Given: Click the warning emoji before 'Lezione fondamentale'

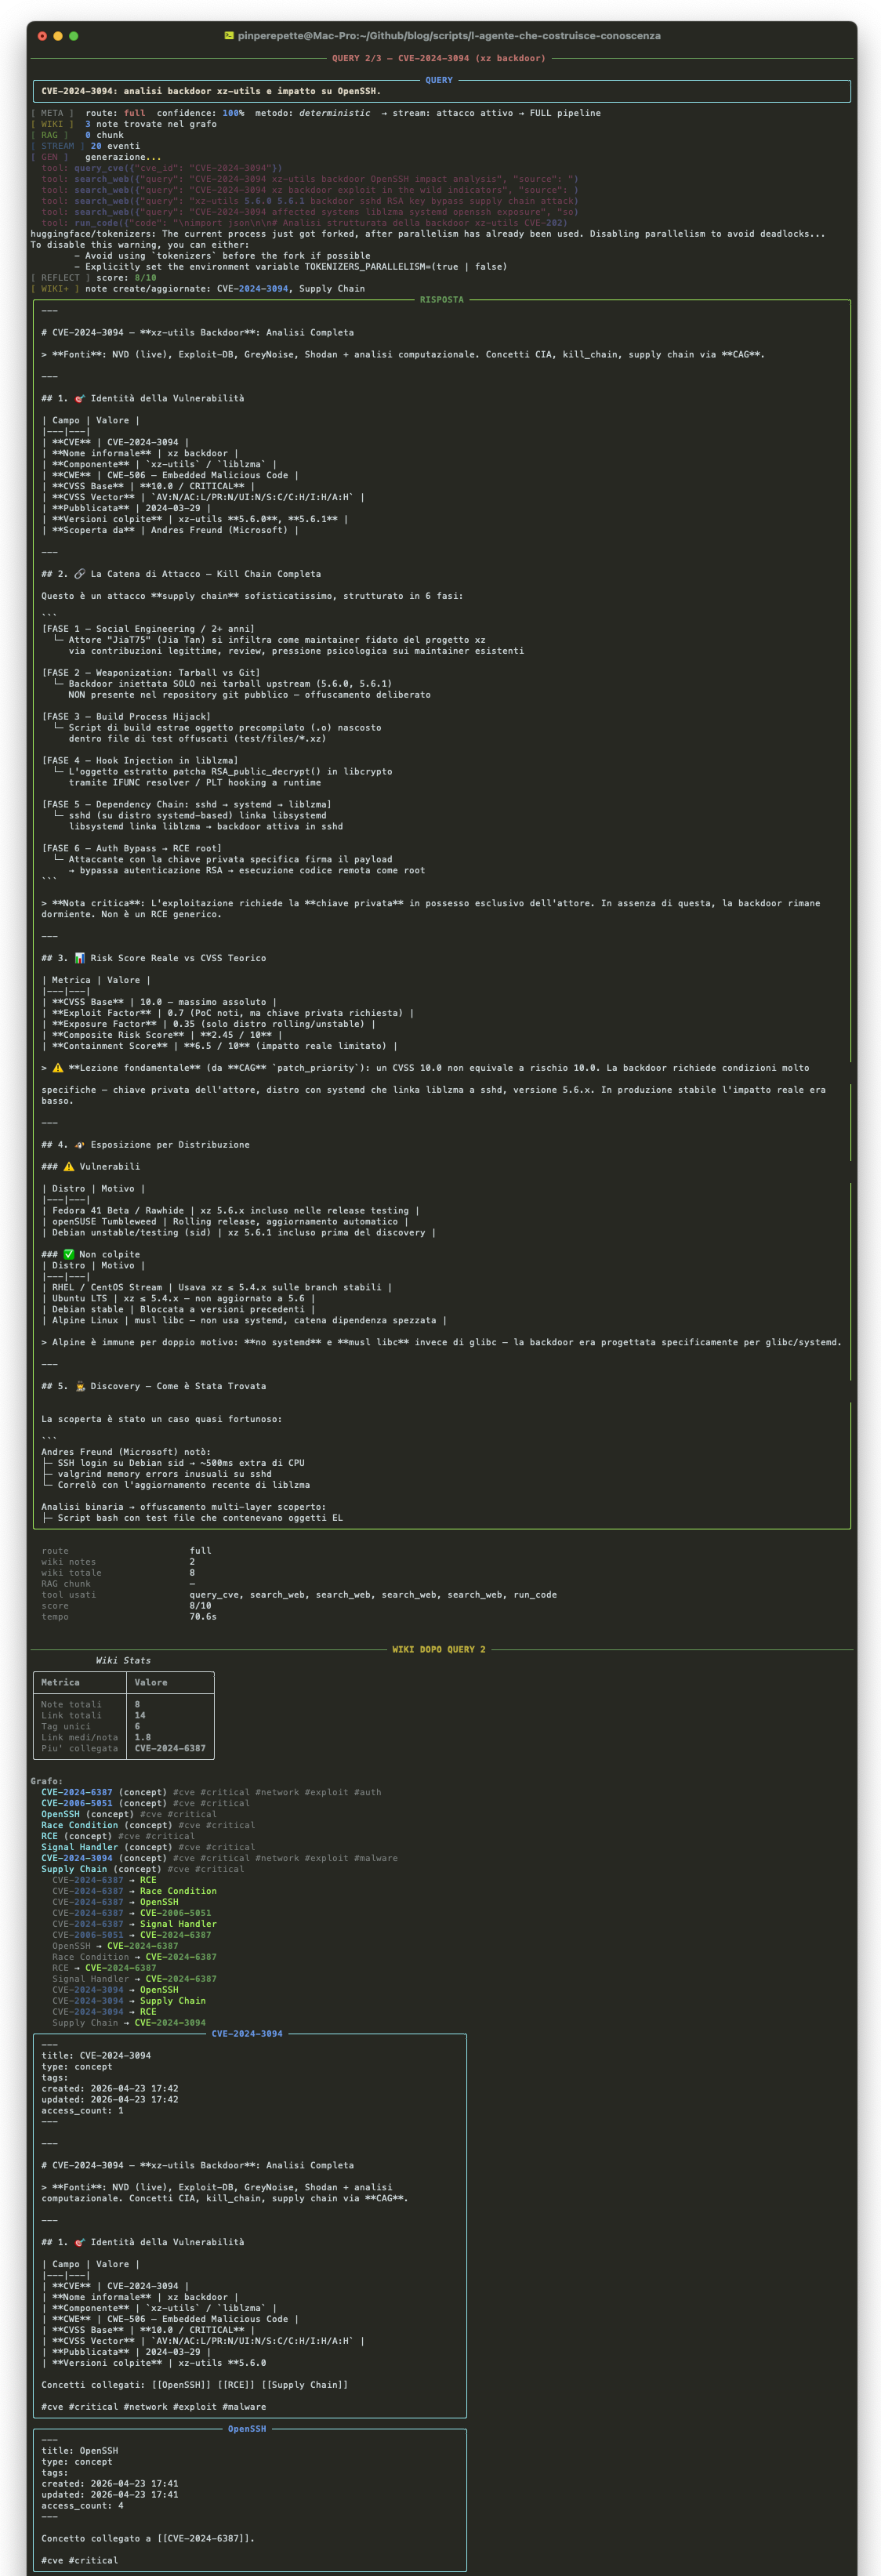Looking at the screenshot, I should [58, 1068].
